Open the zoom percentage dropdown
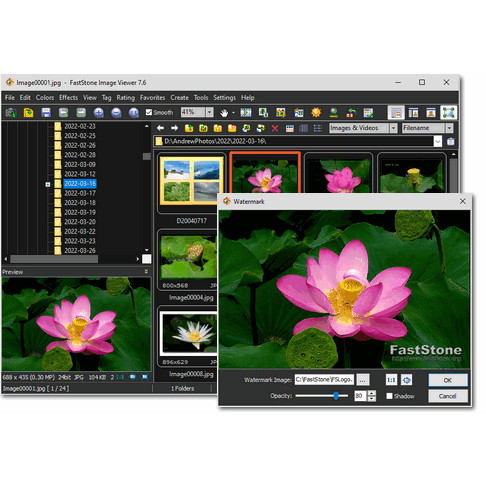The height and width of the screenshot is (486, 486). pos(209,112)
